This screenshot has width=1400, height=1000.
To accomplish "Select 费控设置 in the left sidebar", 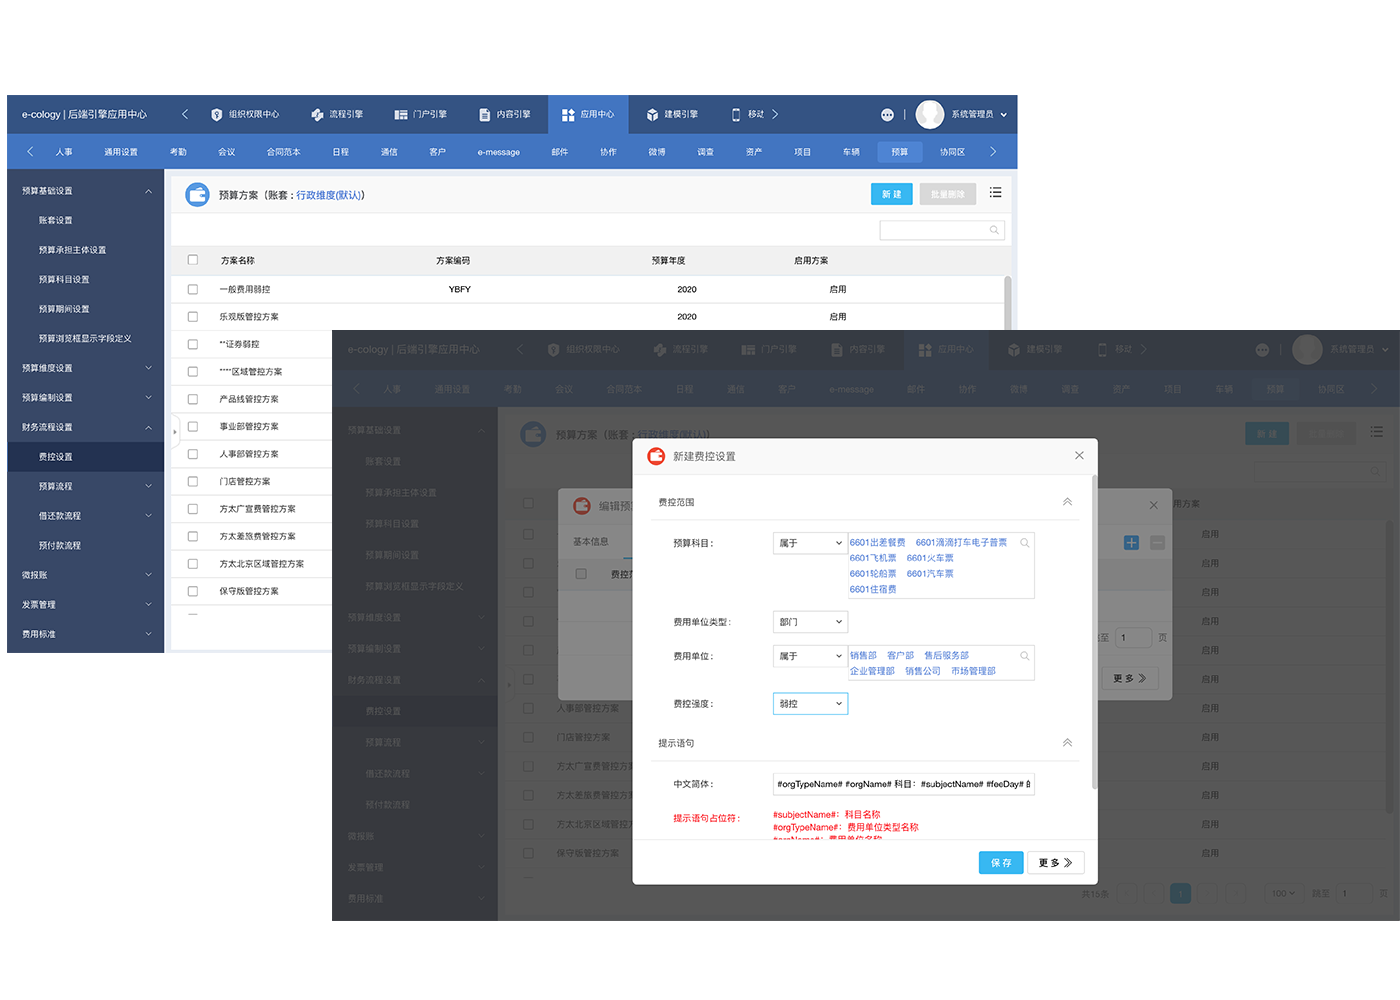I will (x=56, y=457).
